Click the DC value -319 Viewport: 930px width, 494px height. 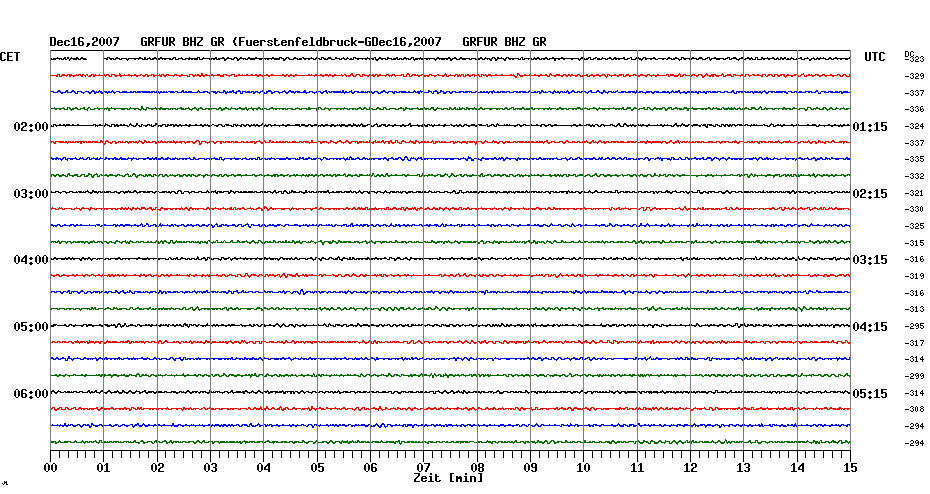pyautogui.click(x=914, y=276)
